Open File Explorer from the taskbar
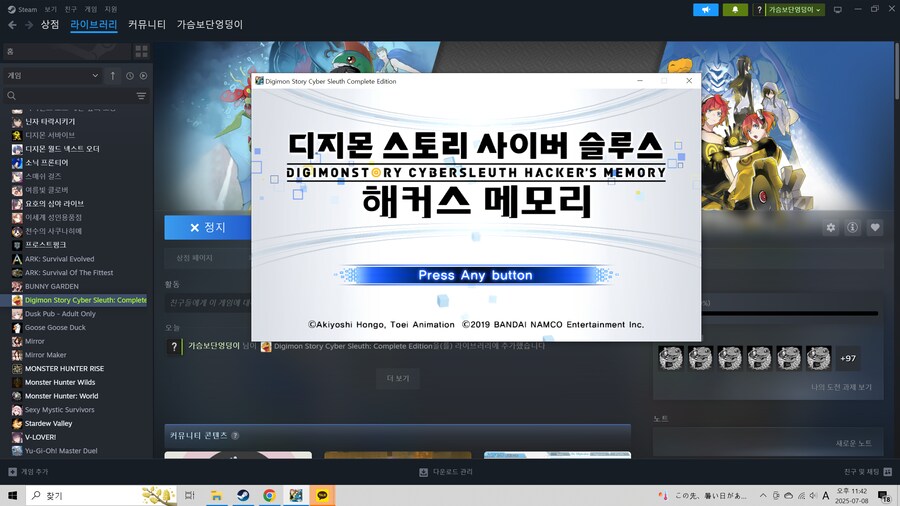The image size is (900, 506). coord(216,496)
